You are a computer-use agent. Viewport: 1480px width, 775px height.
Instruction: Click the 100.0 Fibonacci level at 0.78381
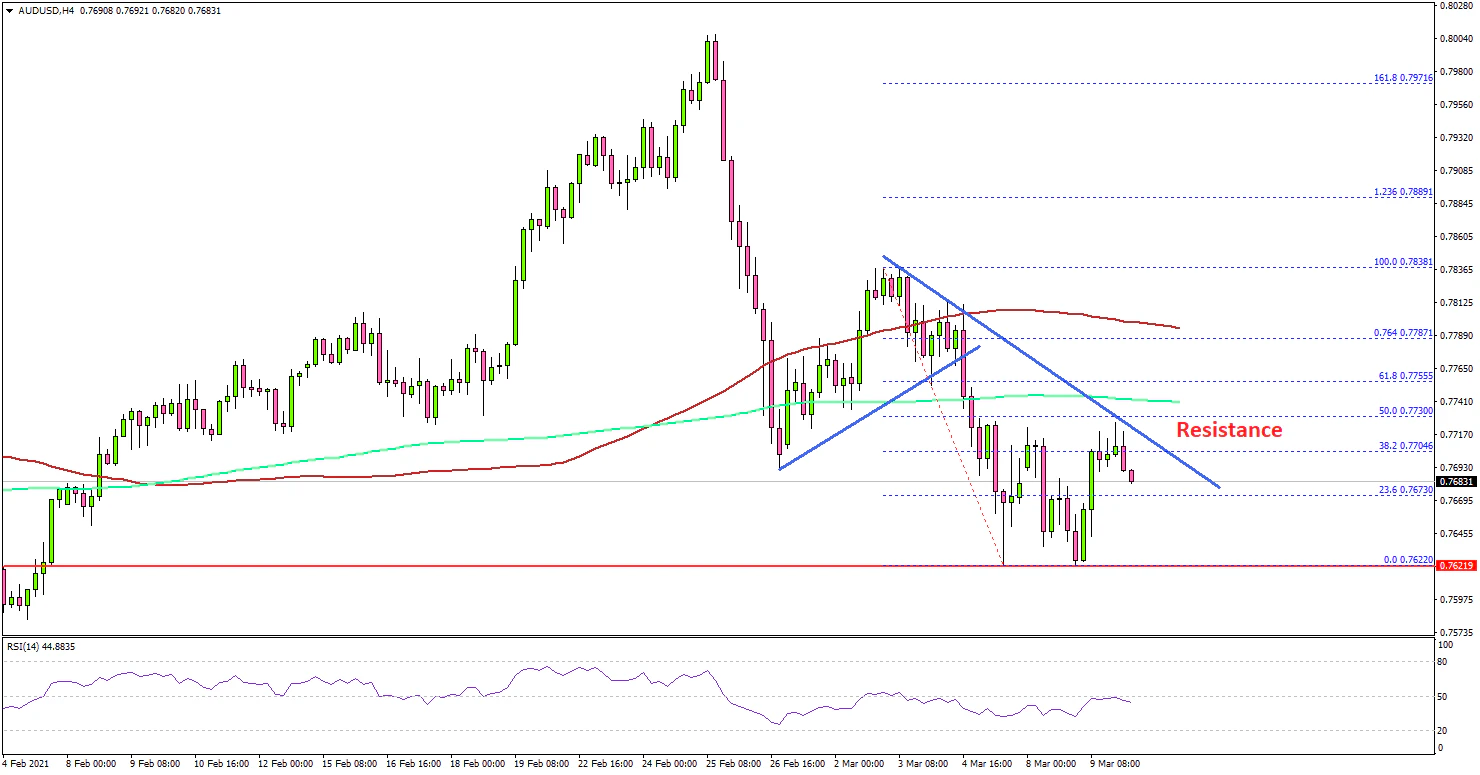pos(1405,262)
